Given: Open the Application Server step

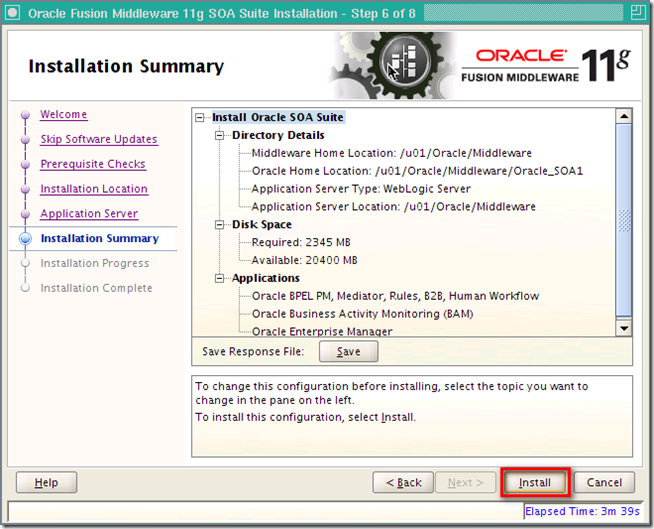Looking at the screenshot, I should tap(89, 213).
